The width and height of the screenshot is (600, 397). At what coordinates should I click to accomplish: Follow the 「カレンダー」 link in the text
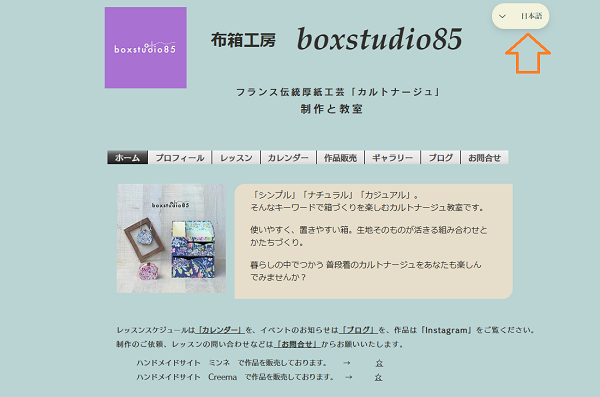coord(220,330)
